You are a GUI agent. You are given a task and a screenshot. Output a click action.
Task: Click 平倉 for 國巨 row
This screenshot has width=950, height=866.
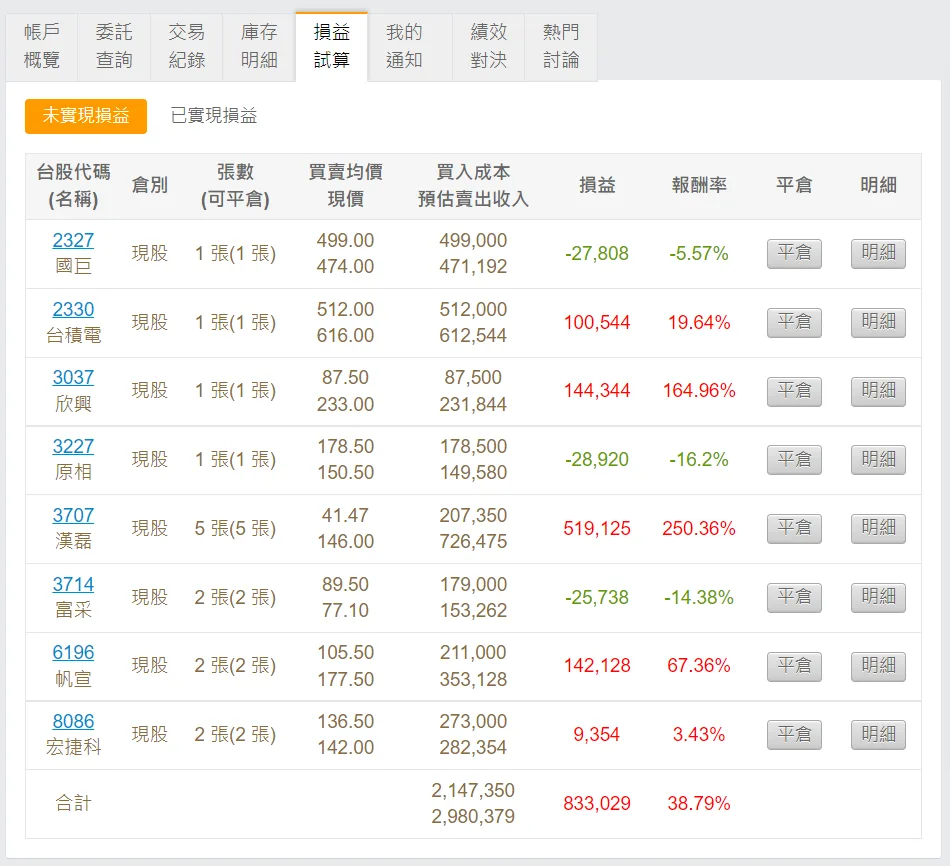click(794, 253)
